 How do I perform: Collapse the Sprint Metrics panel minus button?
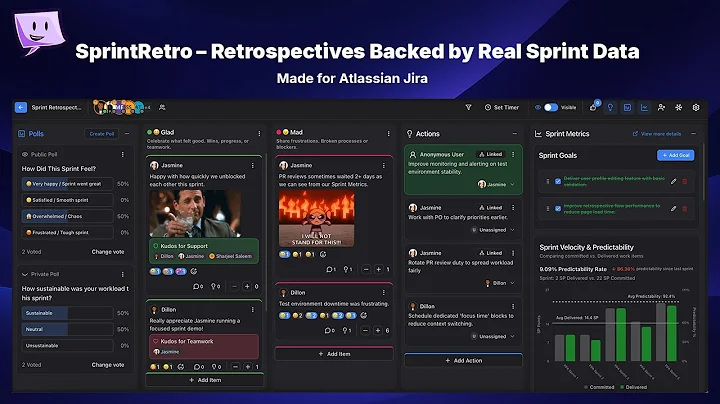pyautogui.click(x=693, y=134)
